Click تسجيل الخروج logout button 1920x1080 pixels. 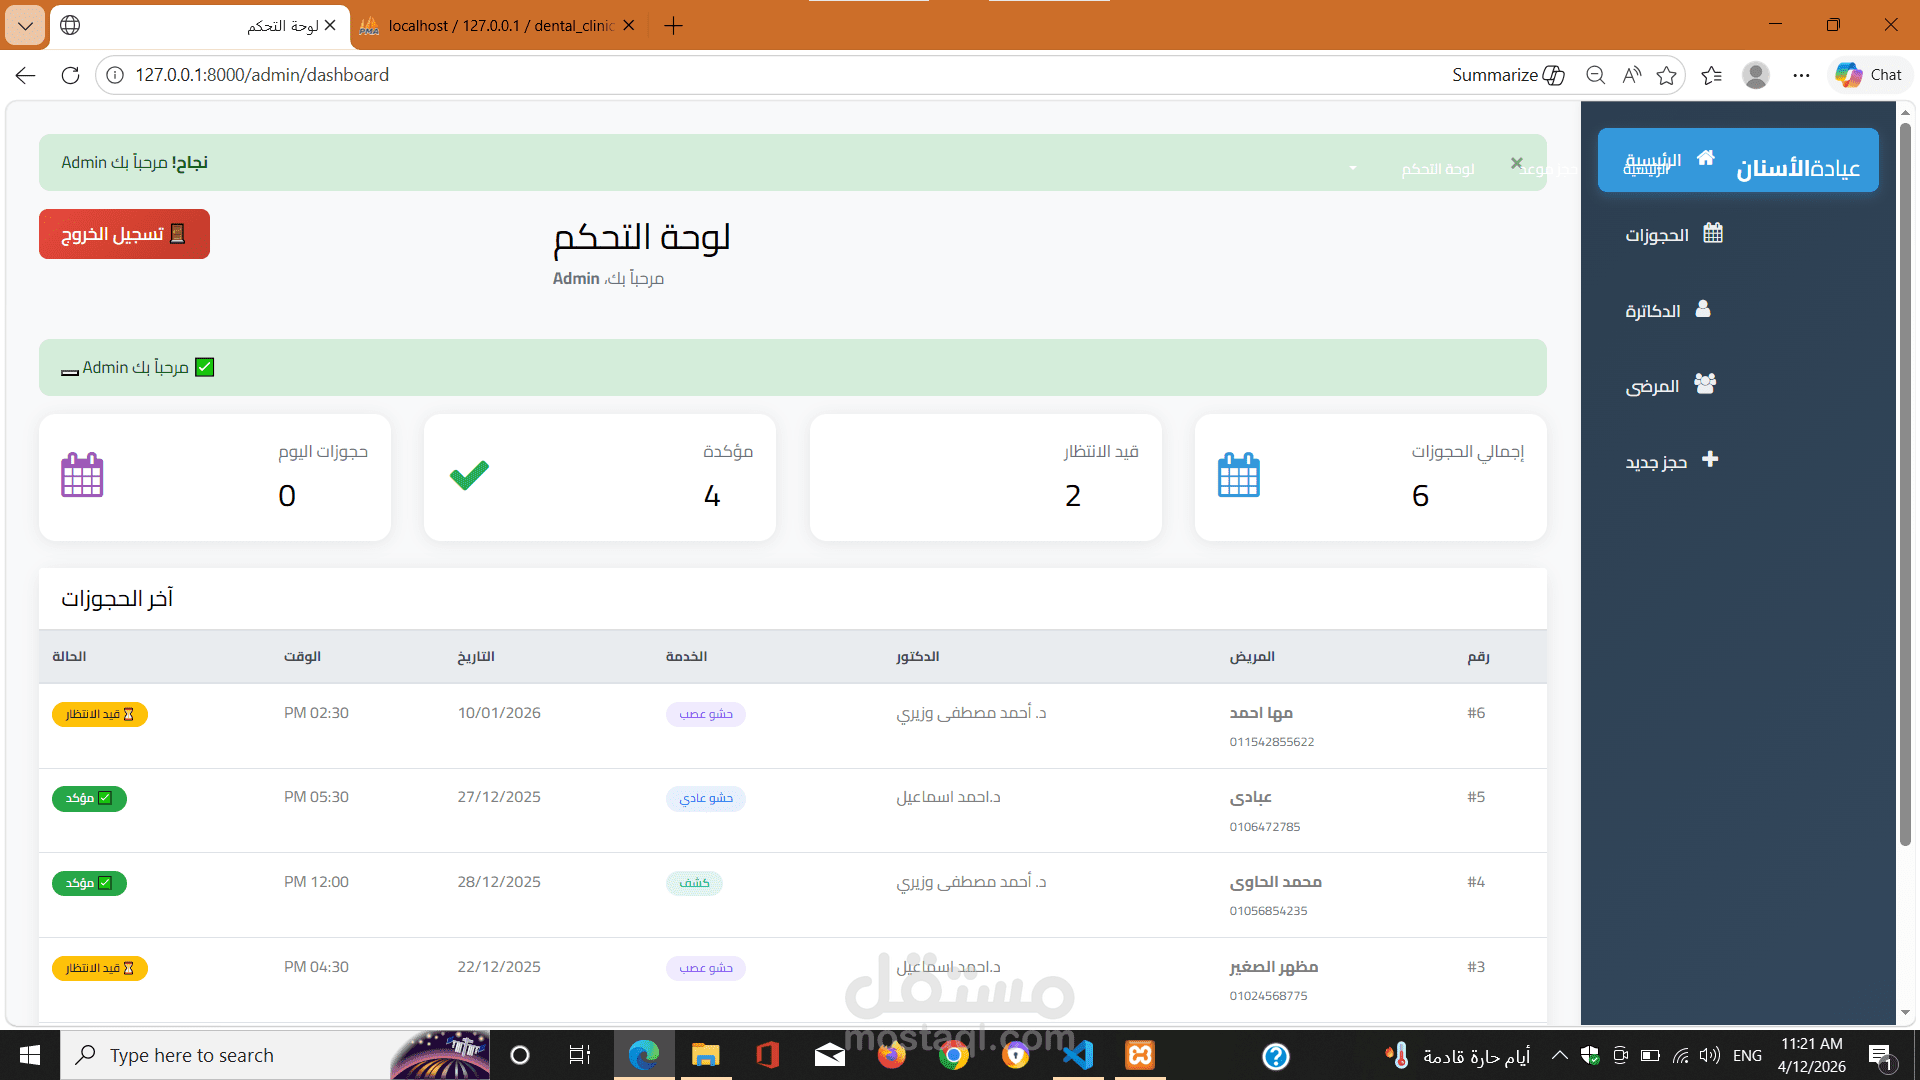pos(124,234)
